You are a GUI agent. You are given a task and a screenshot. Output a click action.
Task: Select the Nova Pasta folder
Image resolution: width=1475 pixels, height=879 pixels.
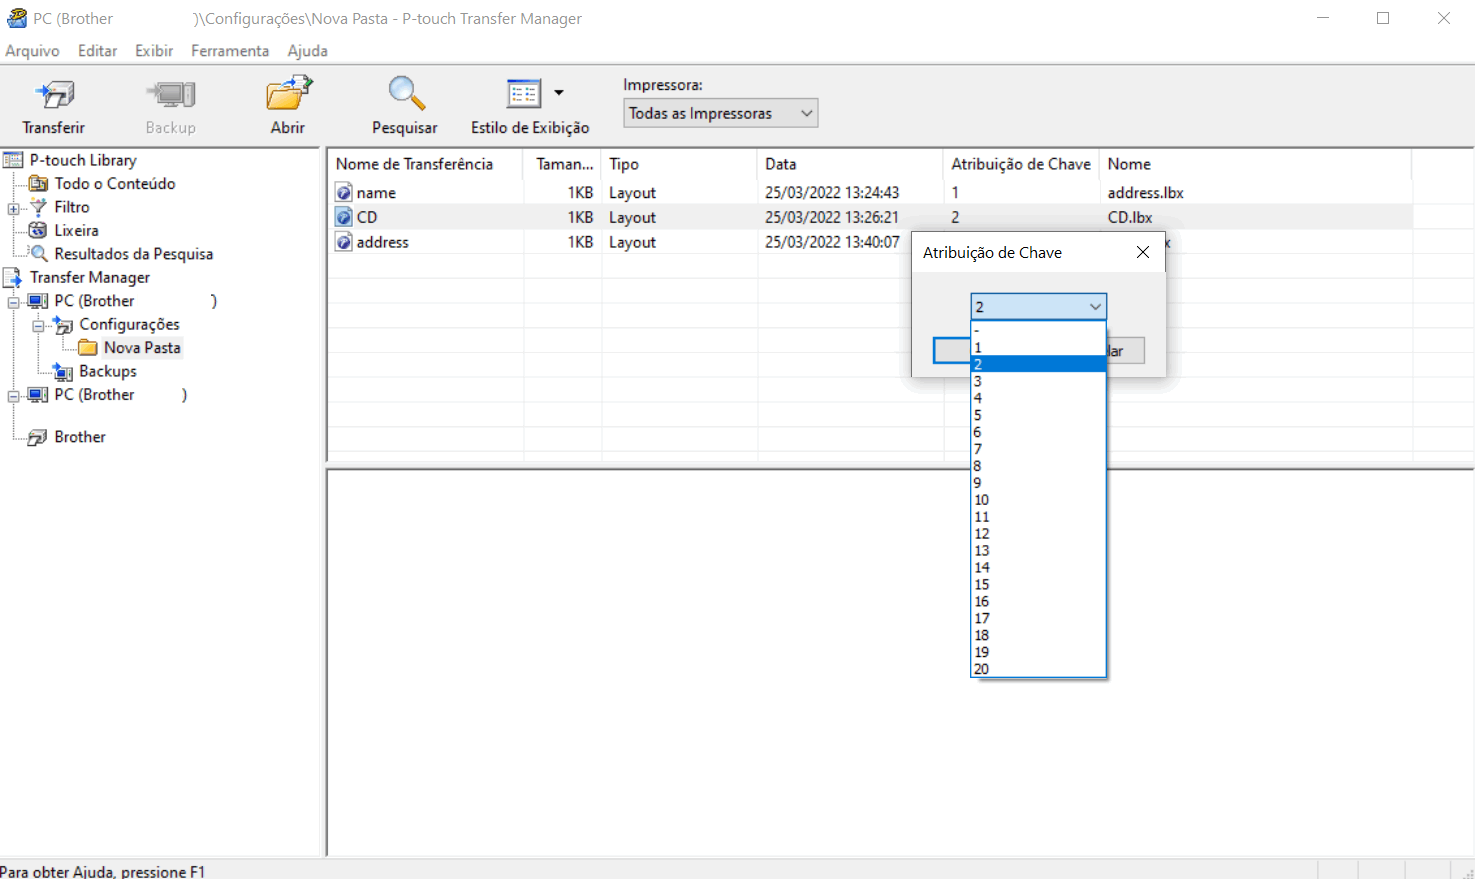point(142,348)
